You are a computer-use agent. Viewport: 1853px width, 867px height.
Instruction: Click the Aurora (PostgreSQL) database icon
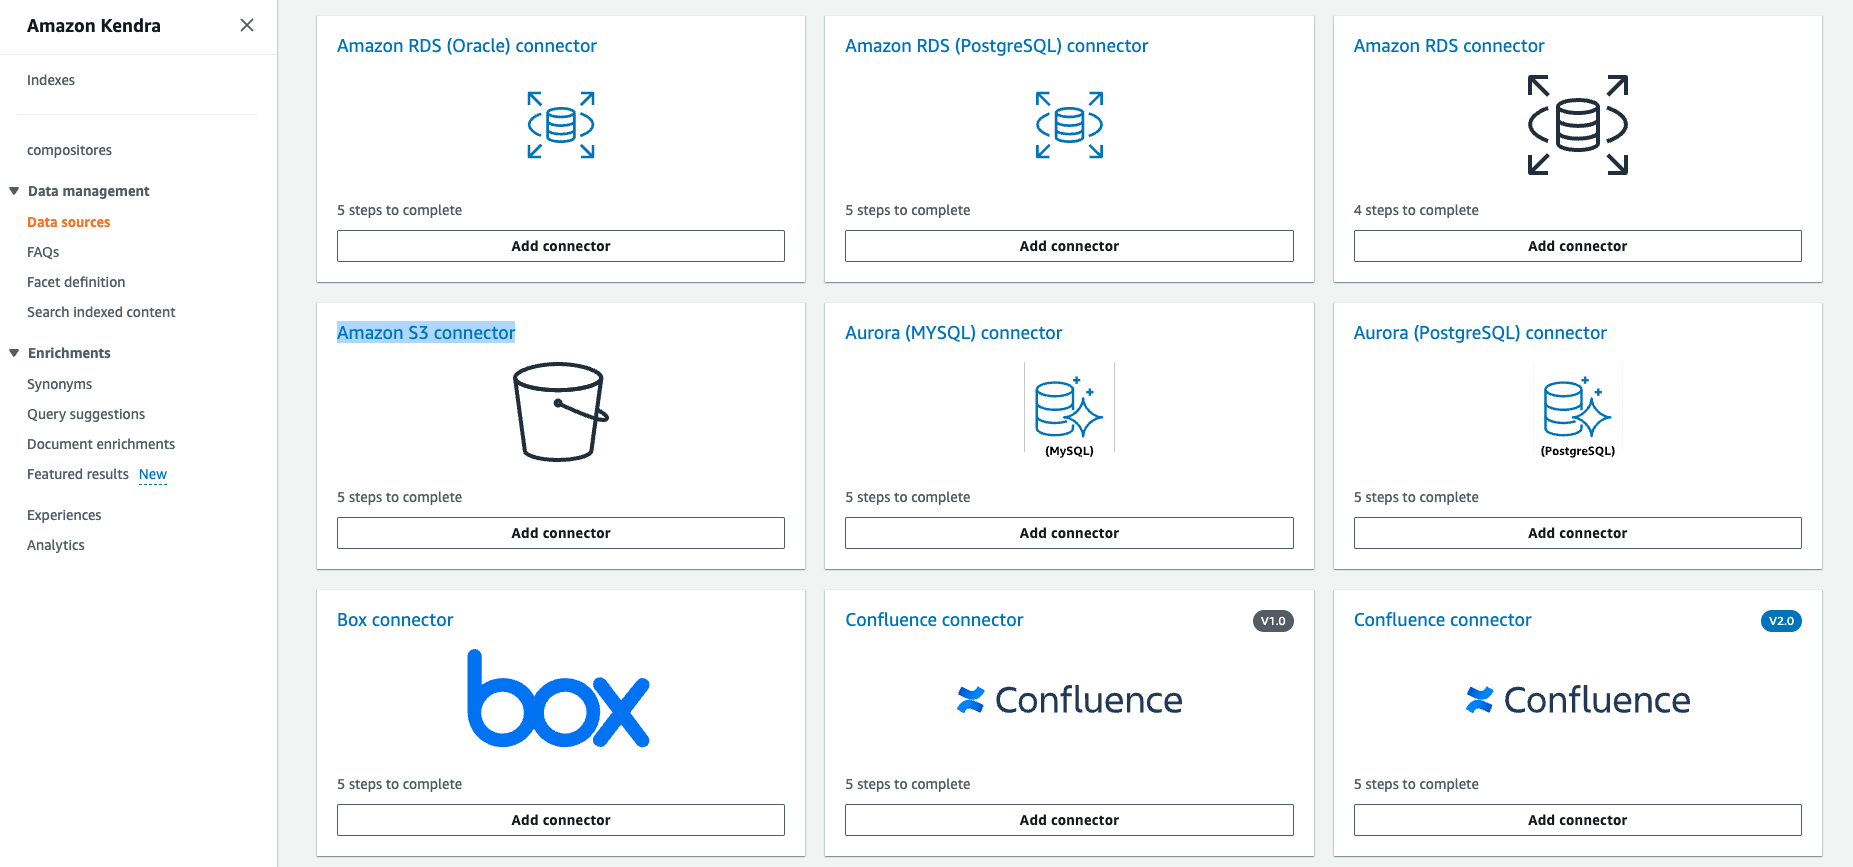tap(1577, 409)
